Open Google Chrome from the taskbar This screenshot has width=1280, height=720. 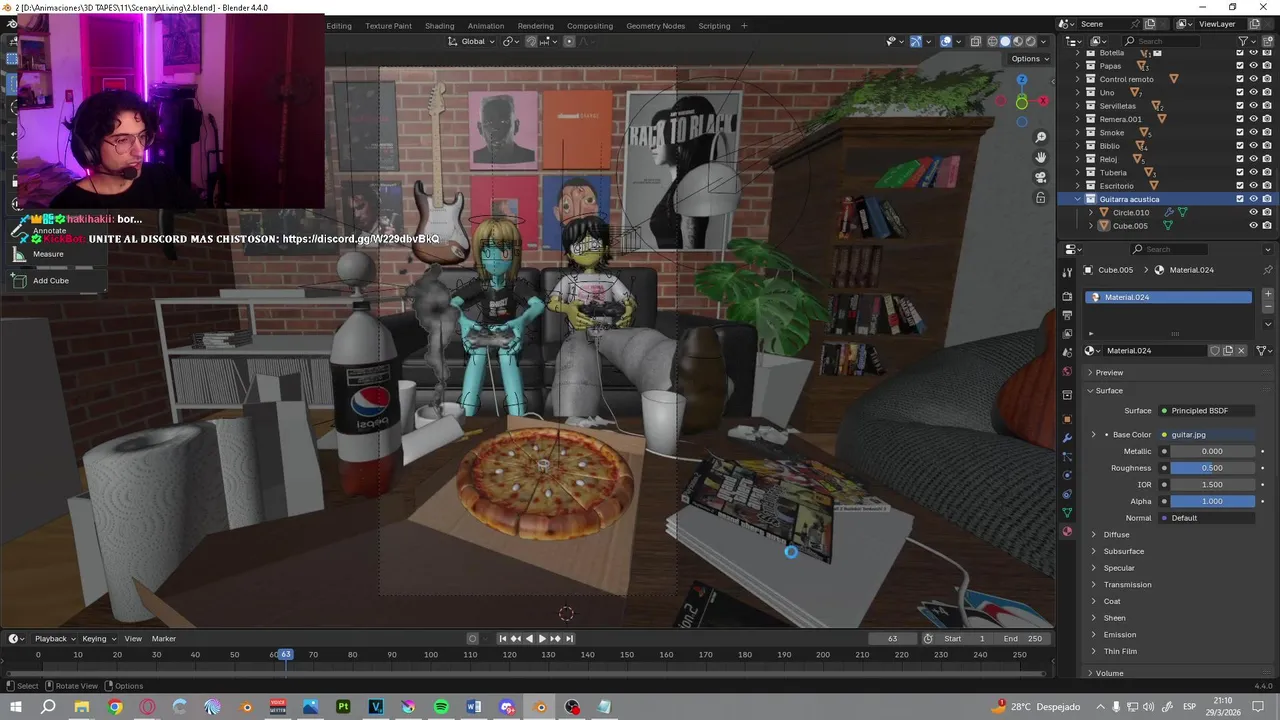(x=115, y=707)
